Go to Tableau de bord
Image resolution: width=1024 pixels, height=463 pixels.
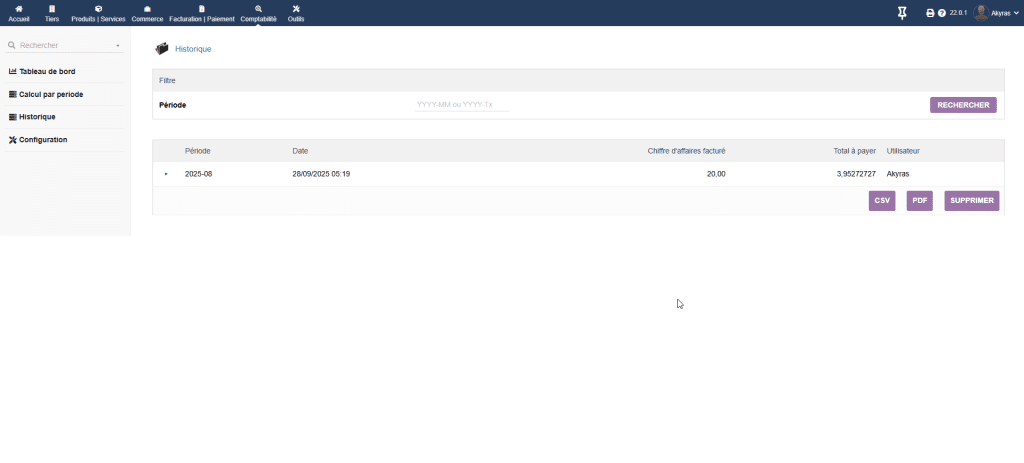pyautogui.click(x=47, y=72)
